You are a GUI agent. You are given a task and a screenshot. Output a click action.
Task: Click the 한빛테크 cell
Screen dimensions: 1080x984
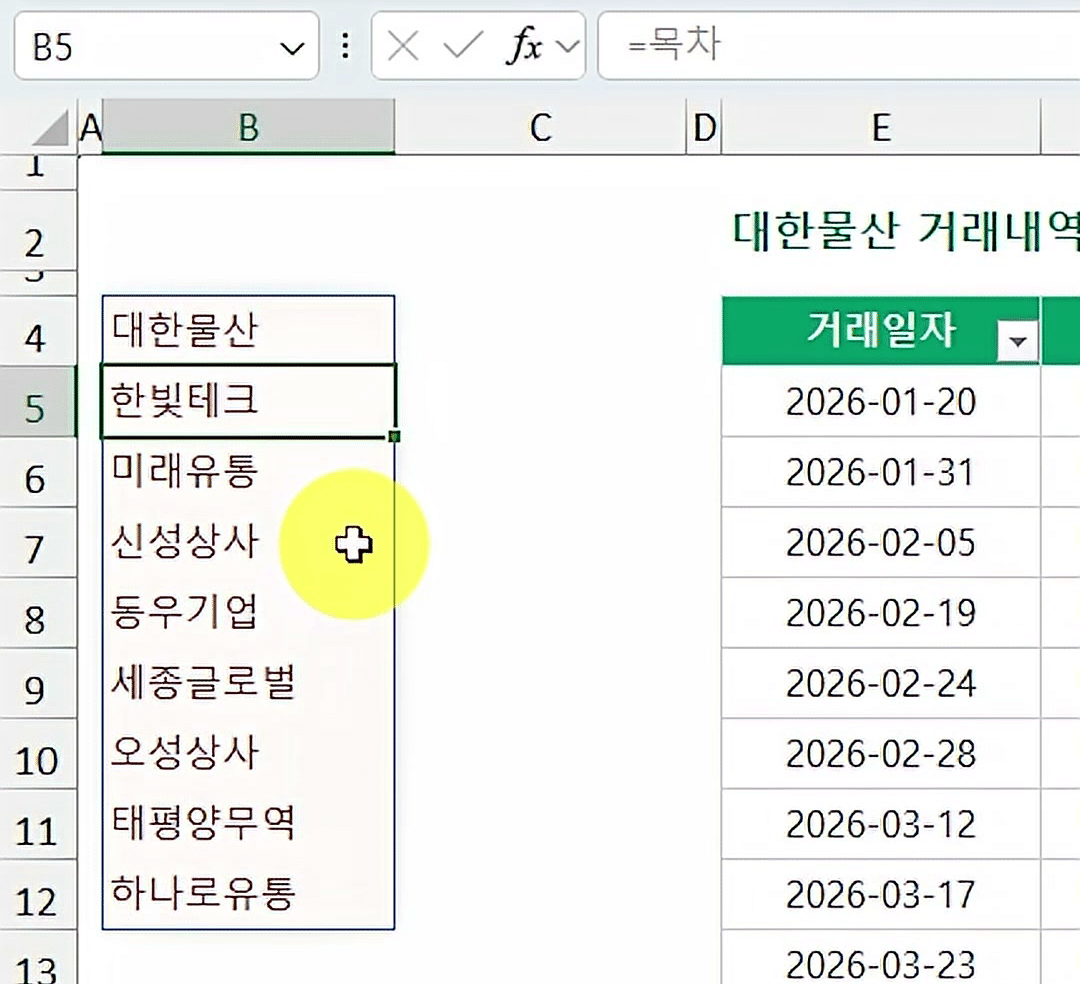click(x=249, y=401)
